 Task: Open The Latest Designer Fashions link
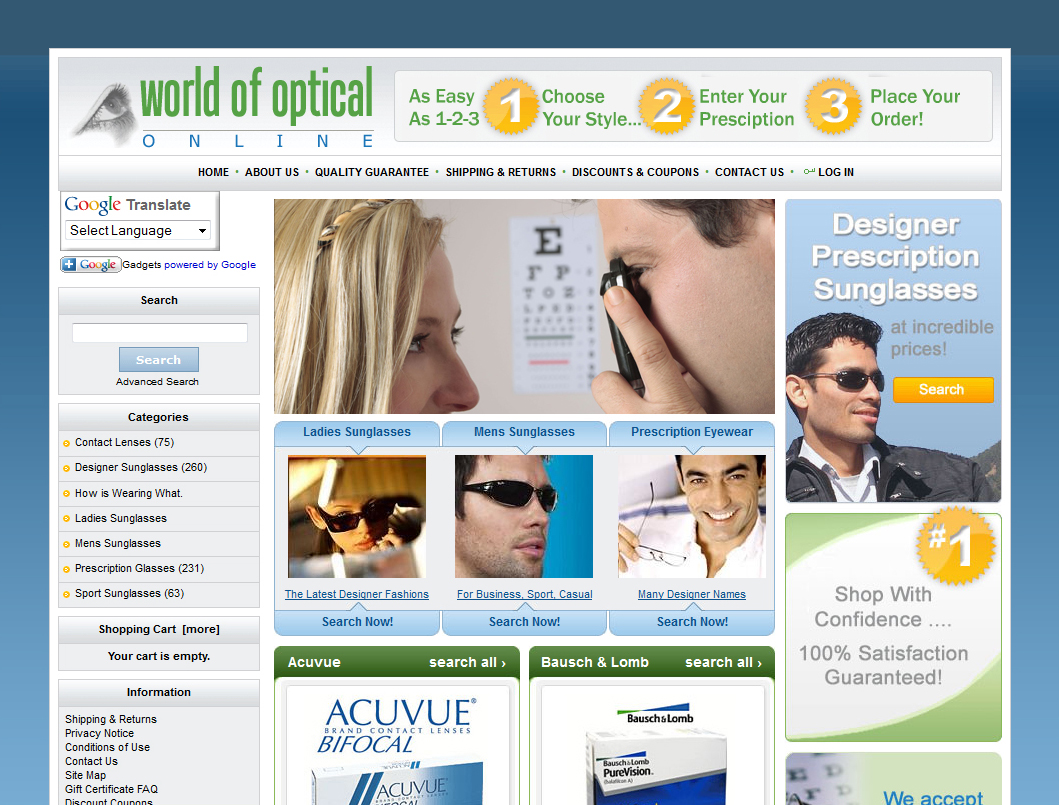pos(357,594)
